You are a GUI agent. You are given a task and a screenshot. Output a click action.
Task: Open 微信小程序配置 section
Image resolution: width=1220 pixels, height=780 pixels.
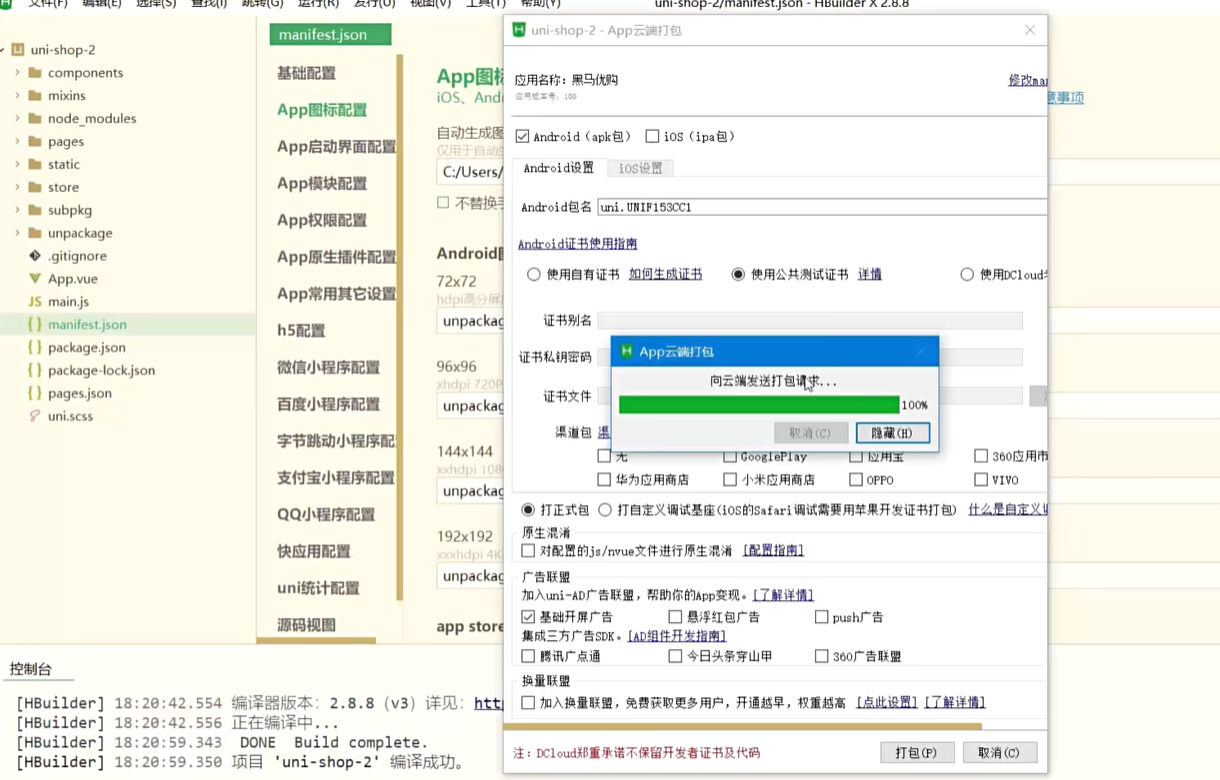pyautogui.click(x=328, y=367)
